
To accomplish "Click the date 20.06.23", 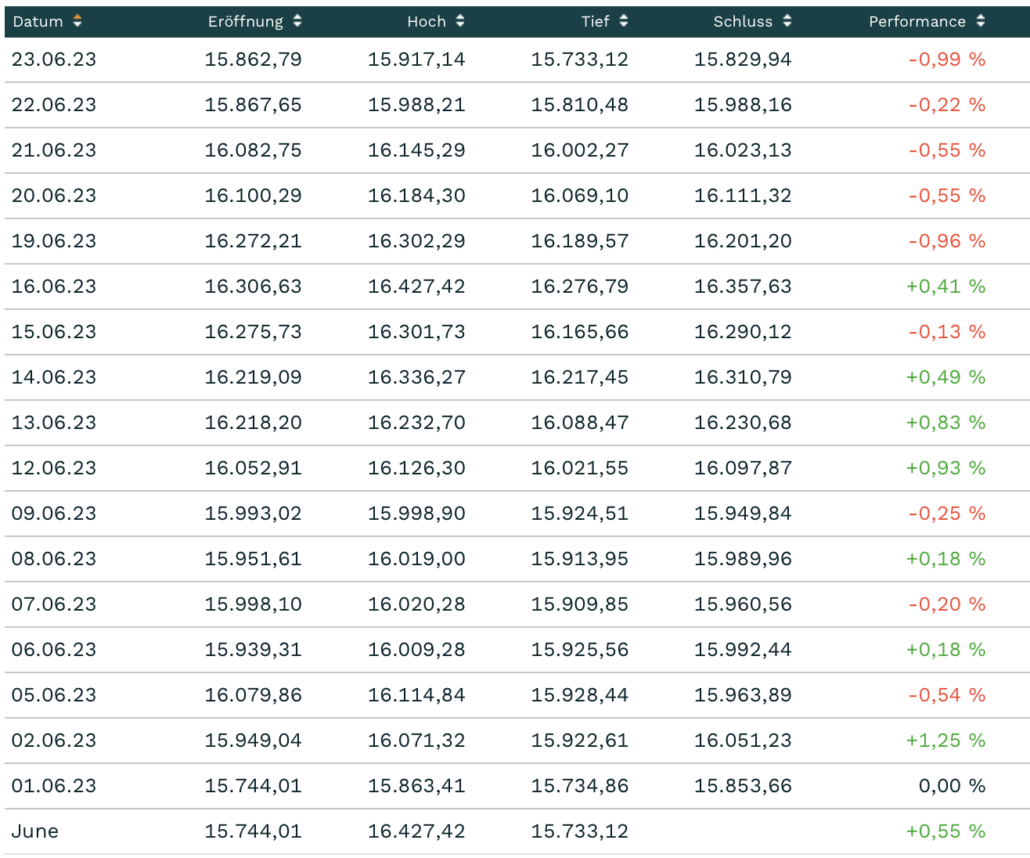I will pos(54,195).
